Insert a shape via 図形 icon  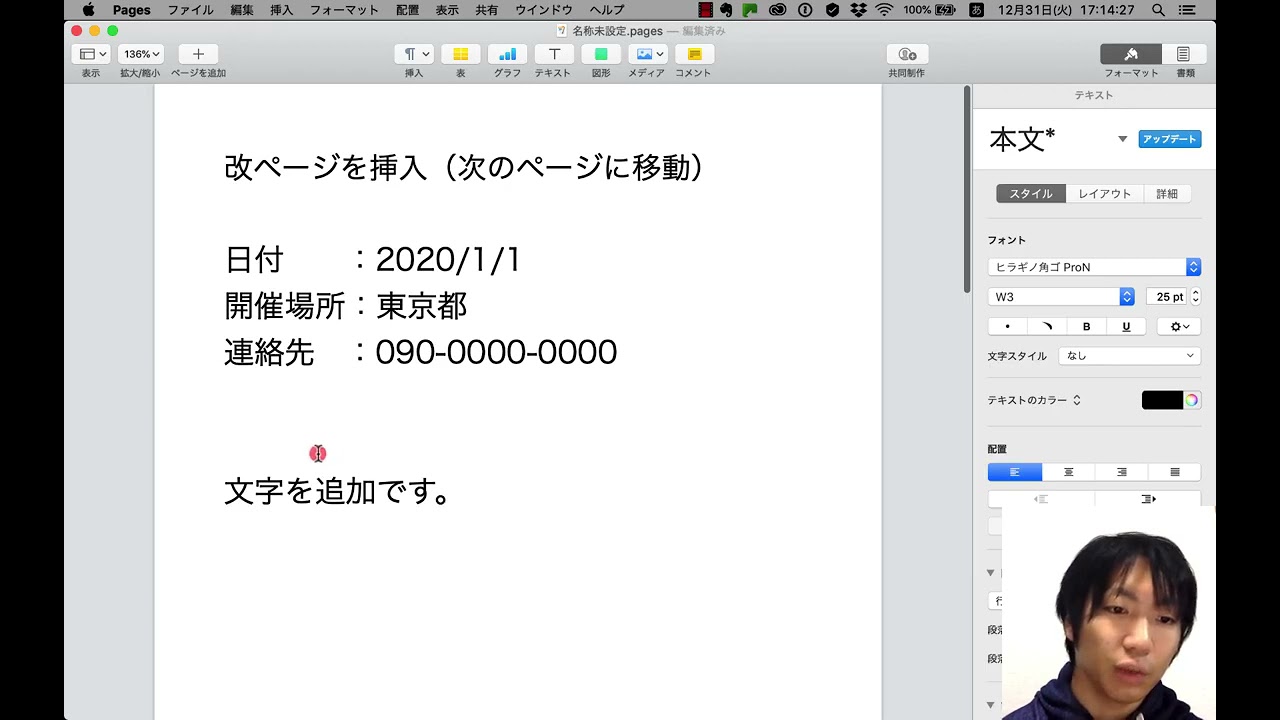coord(601,54)
